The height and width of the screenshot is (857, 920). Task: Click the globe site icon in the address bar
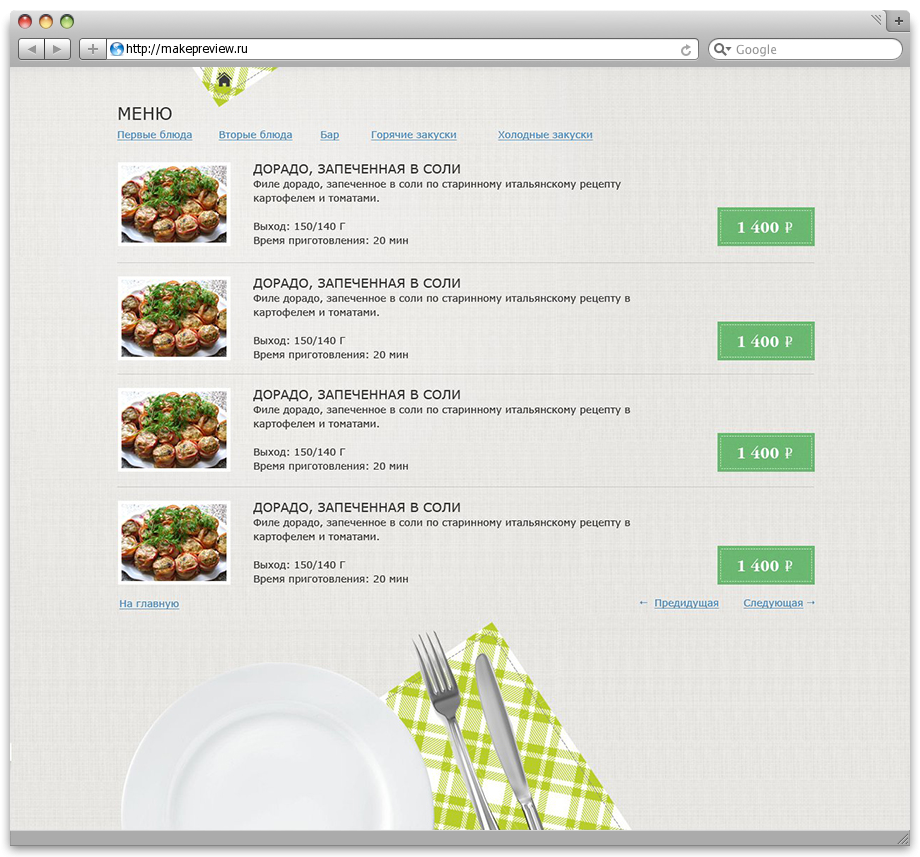117,49
